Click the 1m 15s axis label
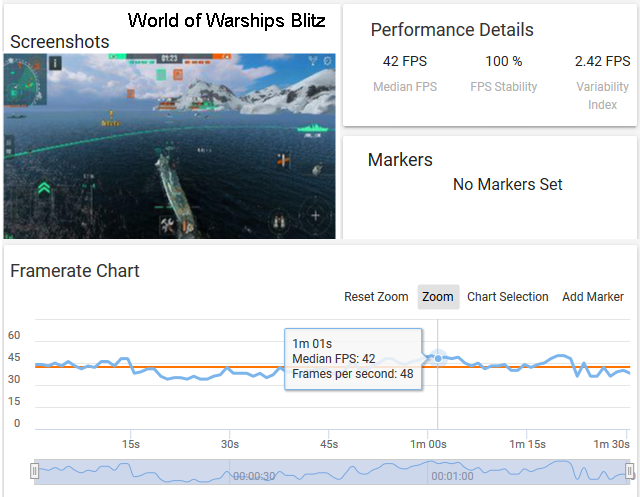The height and width of the screenshot is (497, 640). (527, 444)
